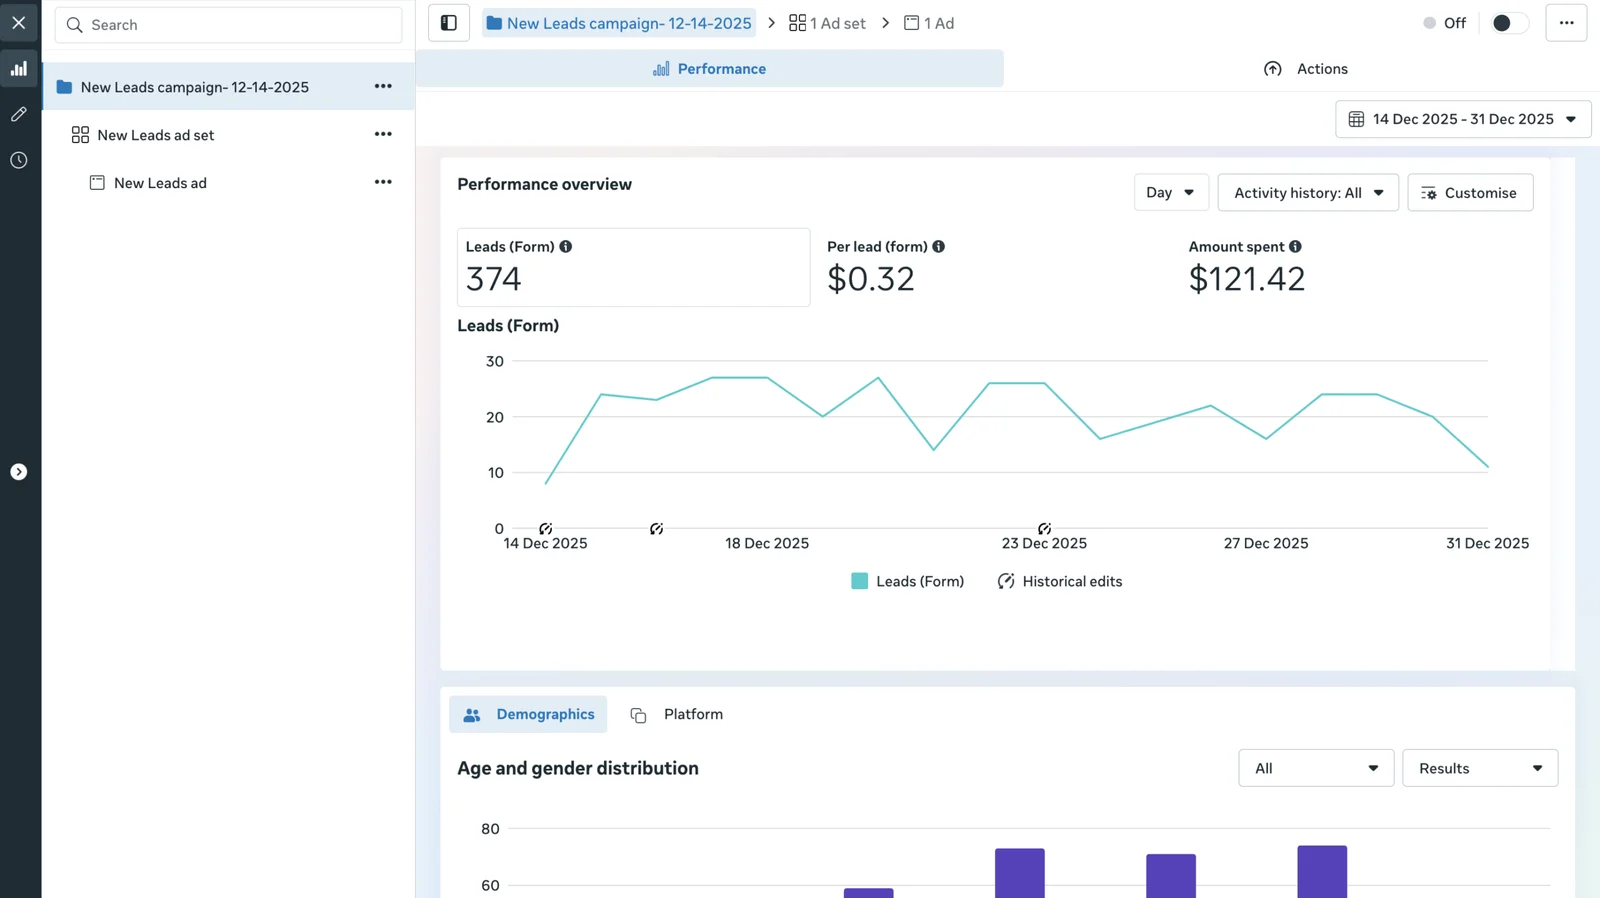The width and height of the screenshot is (1600, 898).
Task: Click info icon next to Per lead (form)
Action: coord(938,247)
